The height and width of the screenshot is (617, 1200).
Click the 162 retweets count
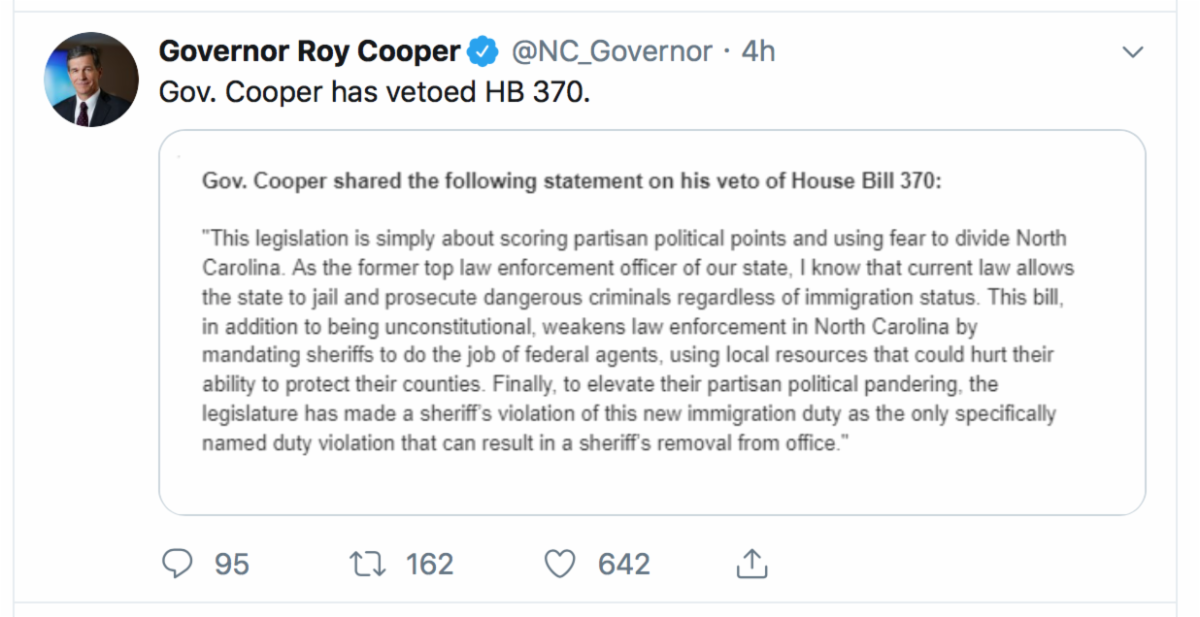click(429, 564)
